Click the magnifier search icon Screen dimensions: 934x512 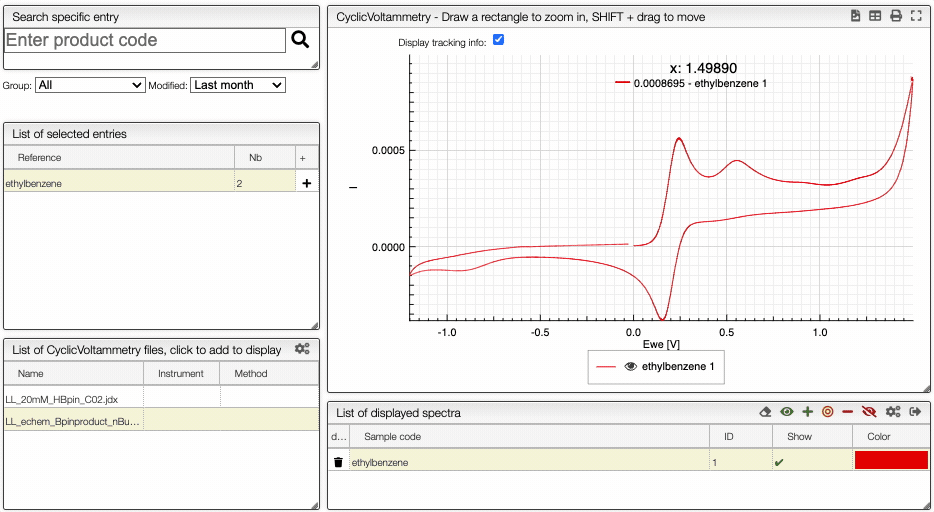point(300,40)
